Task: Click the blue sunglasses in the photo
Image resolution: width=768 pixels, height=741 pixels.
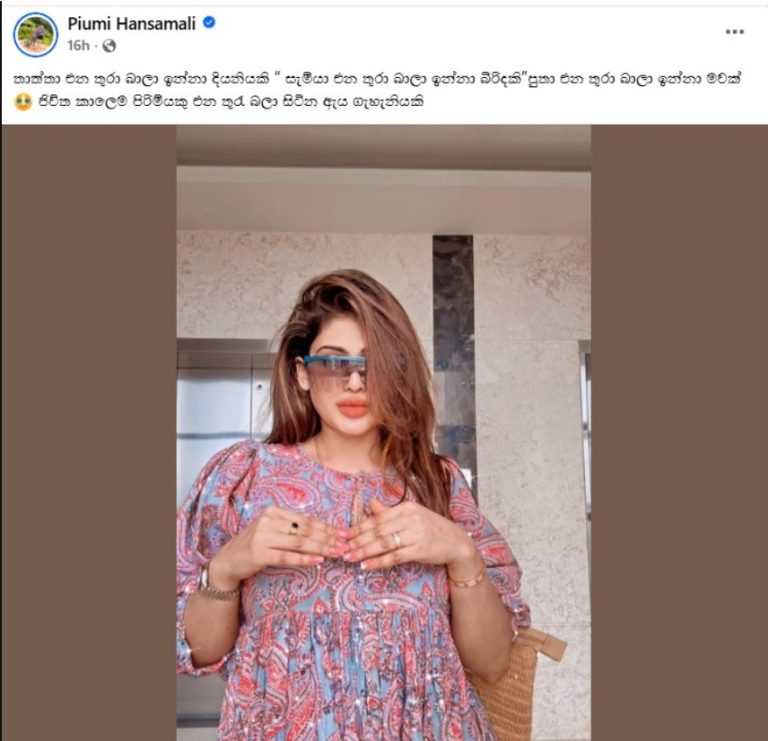Action: [336, 368]
